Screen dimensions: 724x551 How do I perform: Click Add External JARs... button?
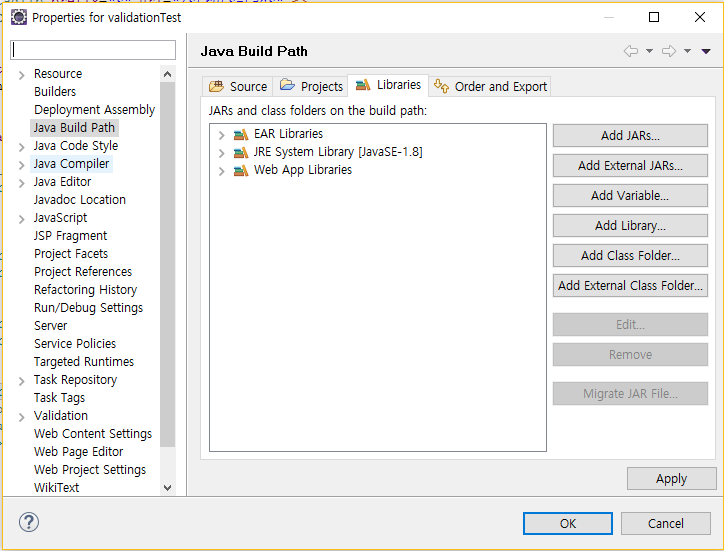click(630, 165)
